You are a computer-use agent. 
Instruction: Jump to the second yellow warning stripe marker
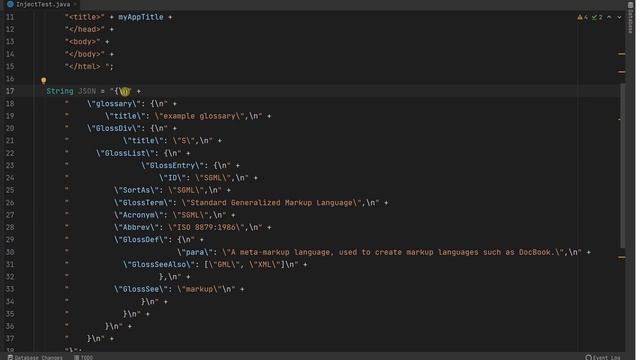[622, 72]
